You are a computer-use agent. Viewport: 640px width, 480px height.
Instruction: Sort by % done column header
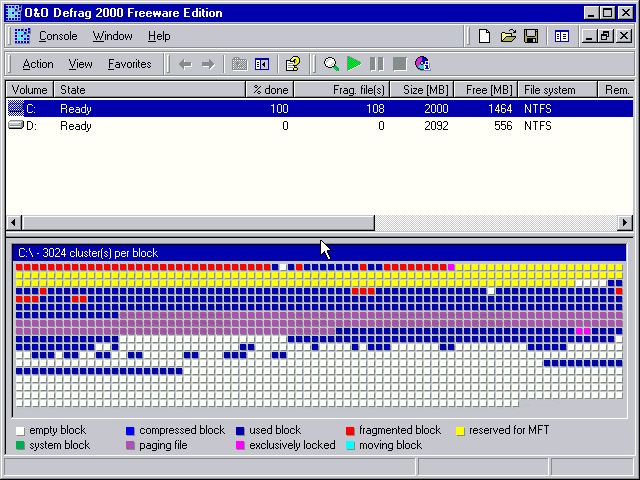click(270, 90)
